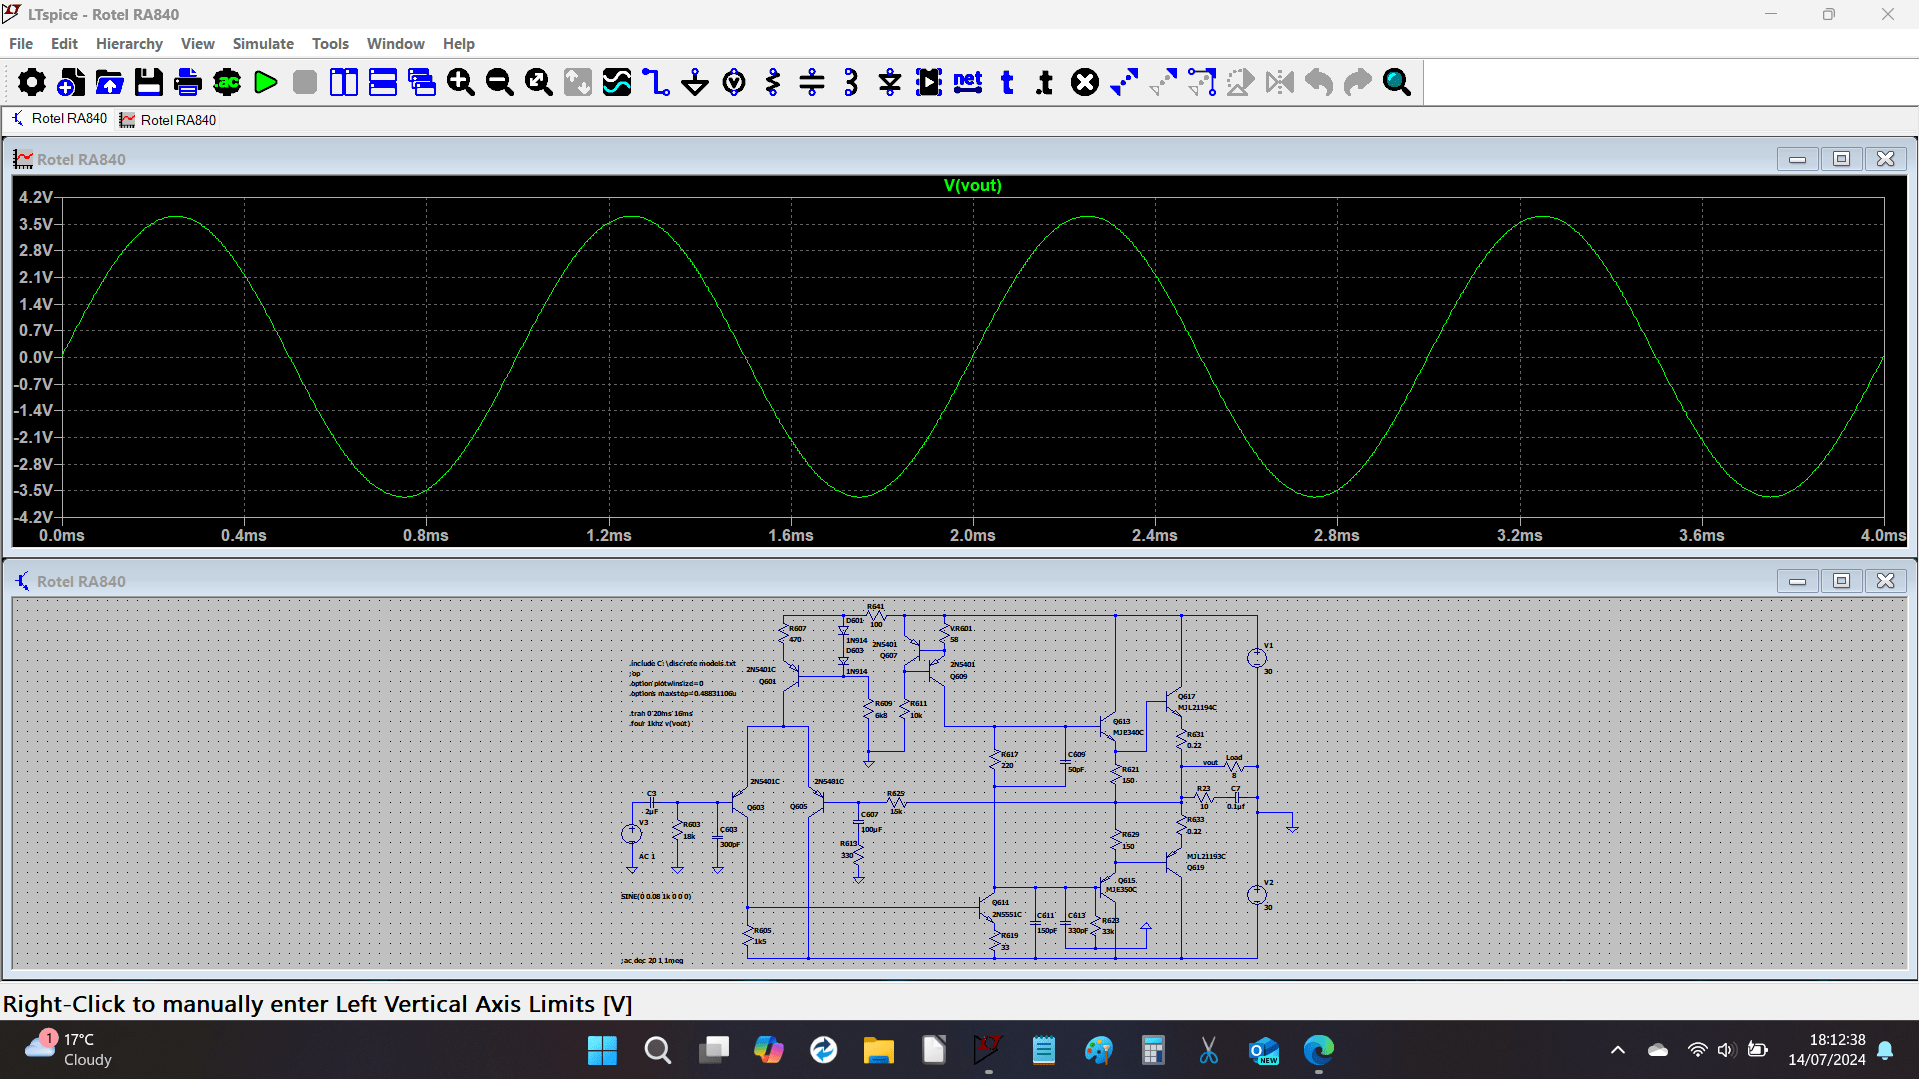The width and height of the screenshot is (1919, 1079).
Task: Minimize the schematic subwindow
Action: pos(1797,581)
